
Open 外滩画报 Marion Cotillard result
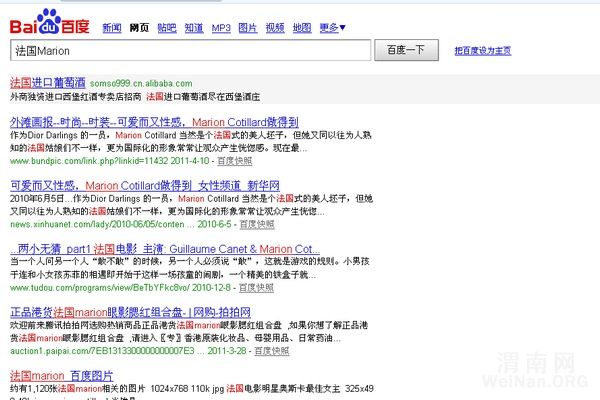point(154,122)
